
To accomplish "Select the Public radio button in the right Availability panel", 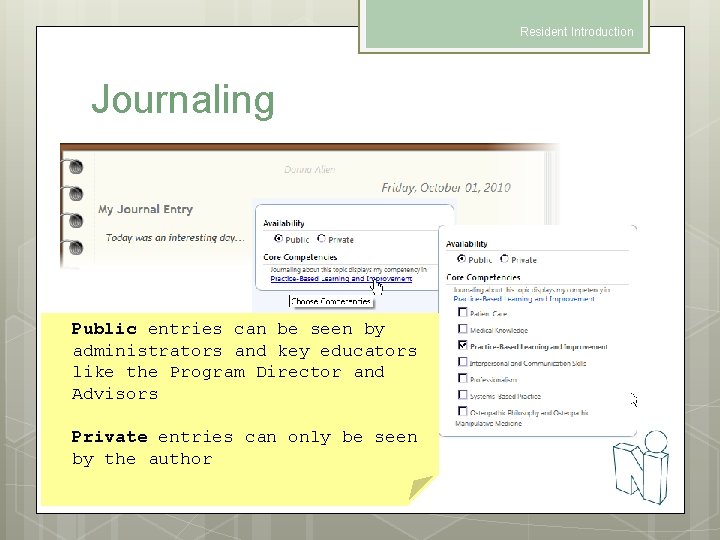I will (x=461, y=259).
